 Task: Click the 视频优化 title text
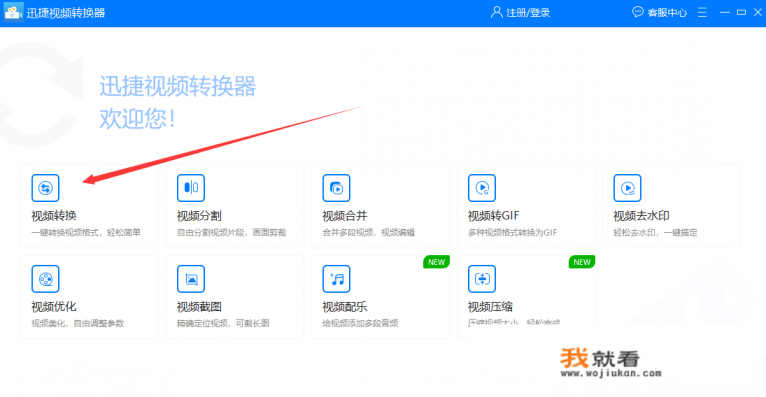tap(54, 307)
